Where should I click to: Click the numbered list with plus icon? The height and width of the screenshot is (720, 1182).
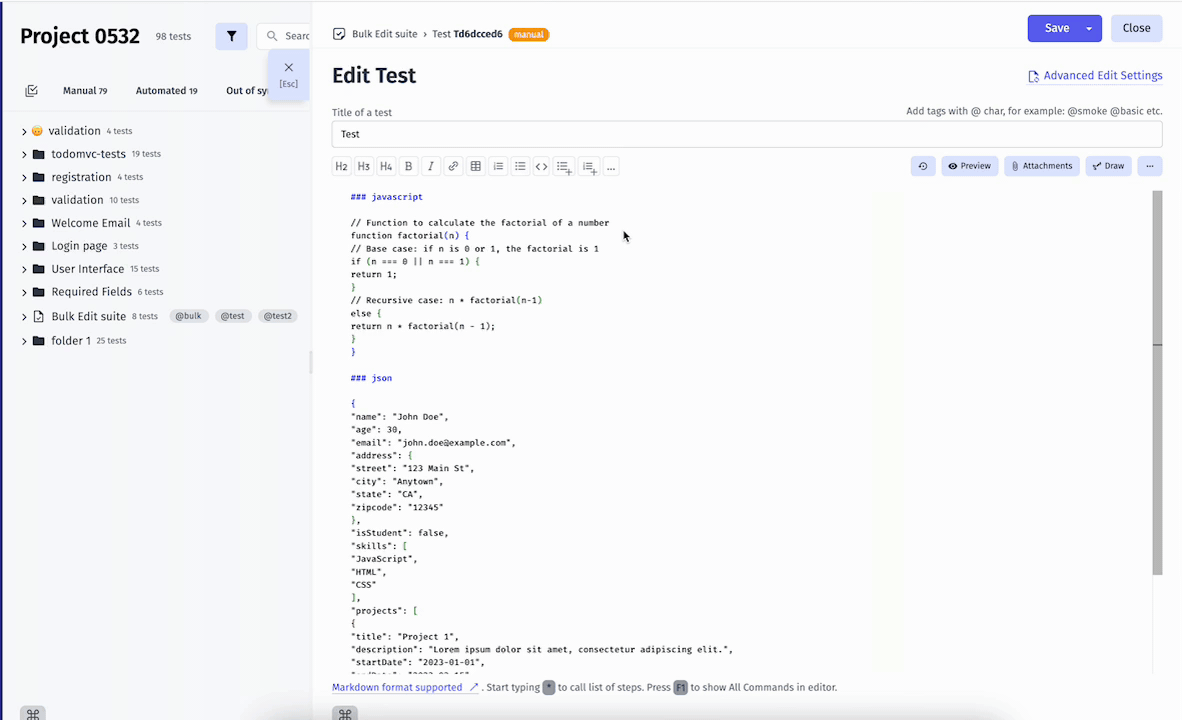click(589, 167)
